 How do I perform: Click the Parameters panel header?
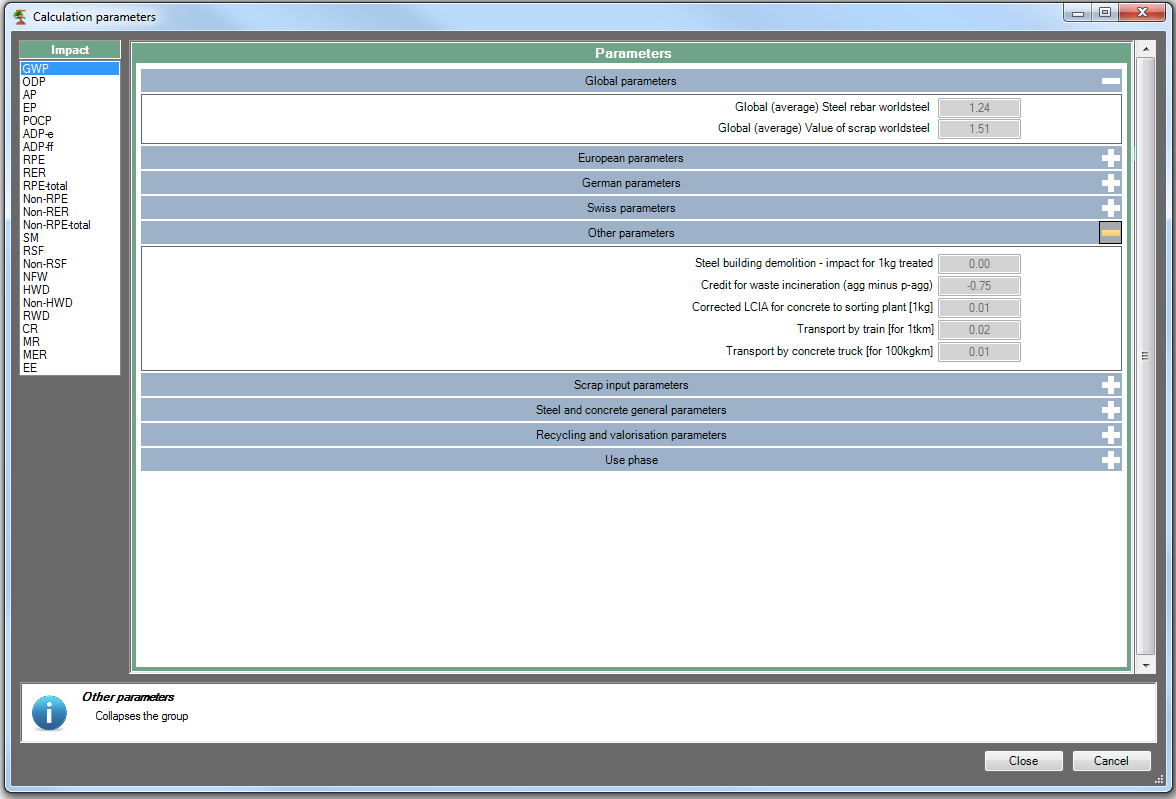click(x=632, y=53)
